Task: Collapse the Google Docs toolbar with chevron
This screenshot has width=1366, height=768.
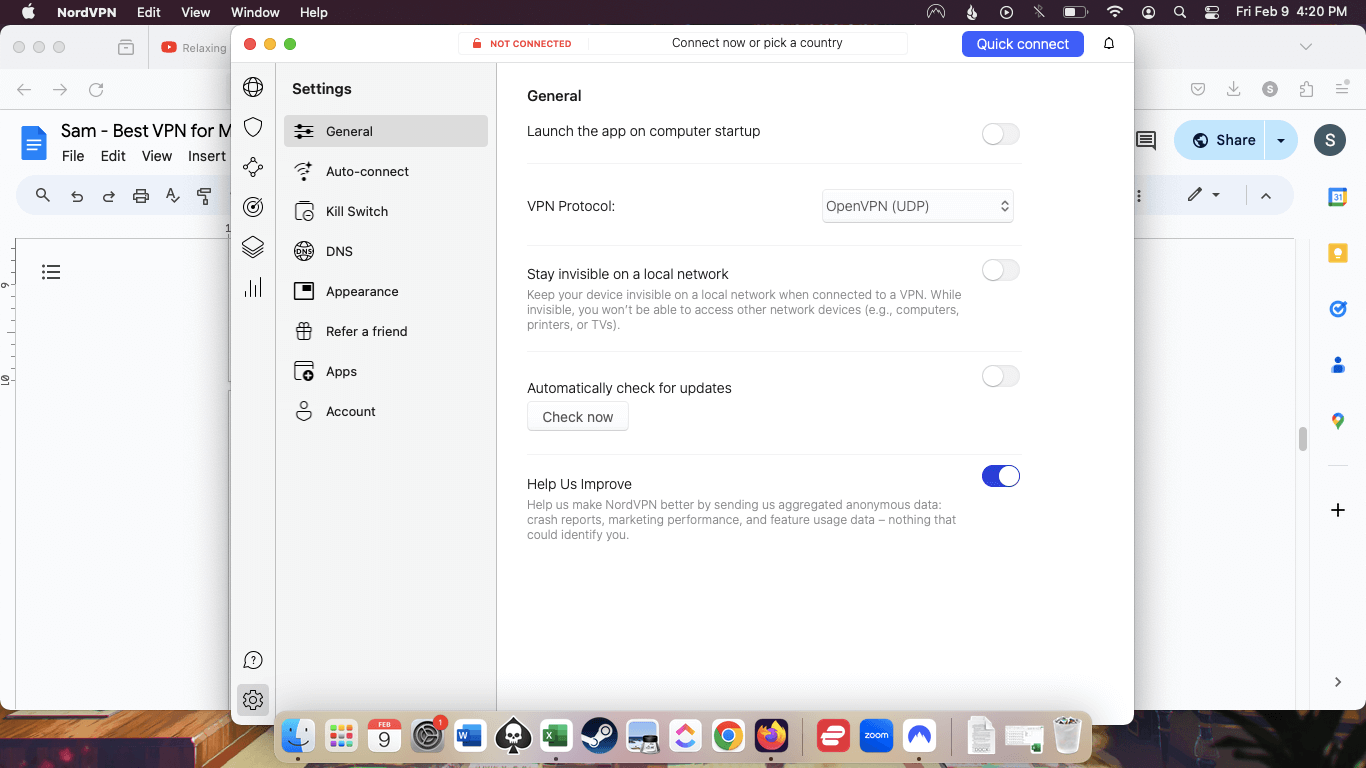Action: tap(1266, 195)
